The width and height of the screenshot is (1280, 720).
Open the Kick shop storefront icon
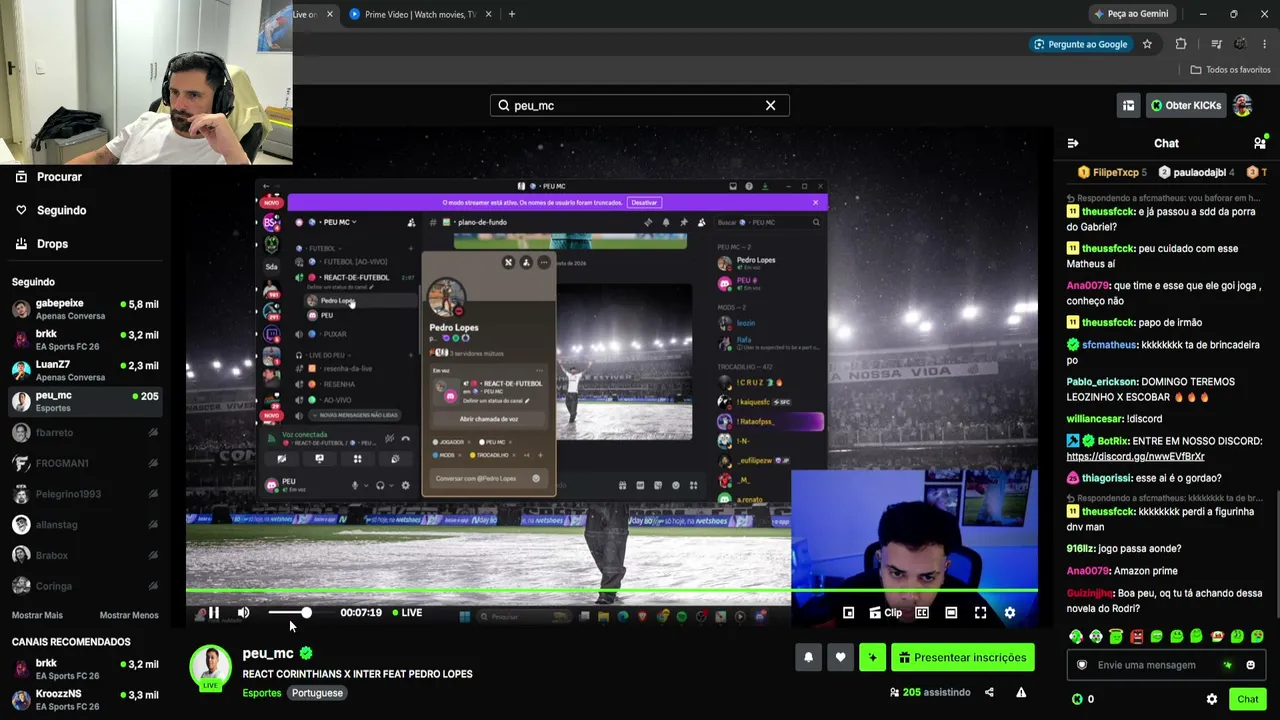[1128, 105]
